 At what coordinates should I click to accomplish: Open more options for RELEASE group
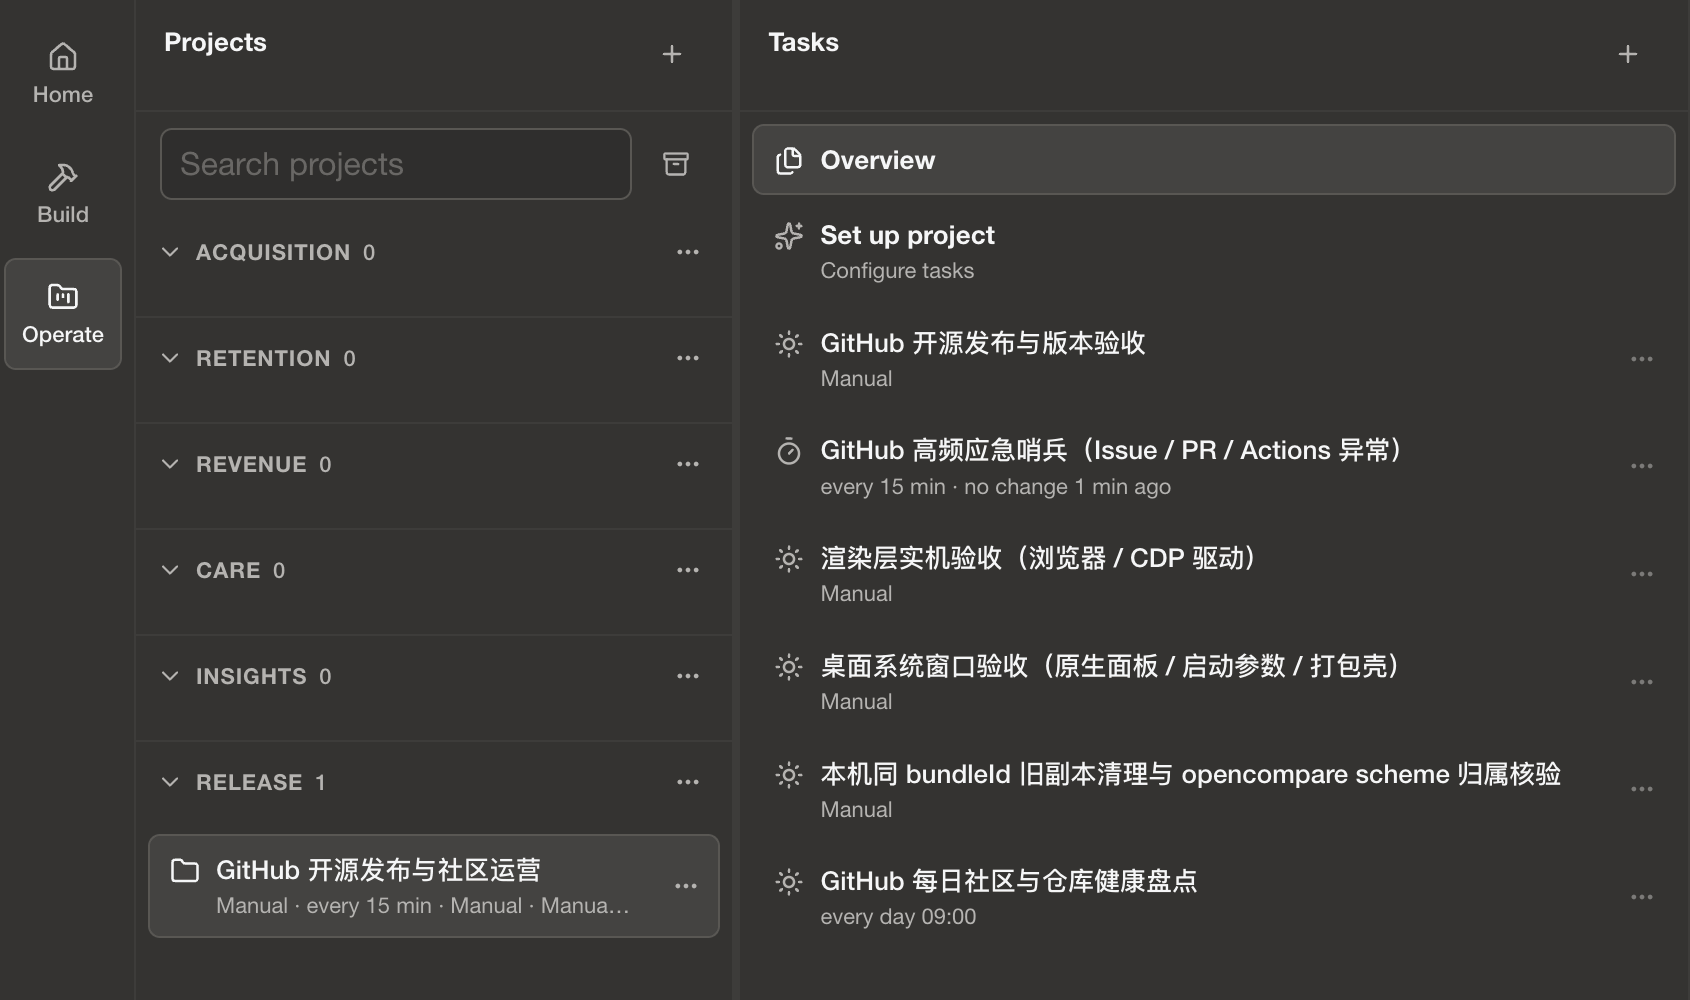click(688, 782)
